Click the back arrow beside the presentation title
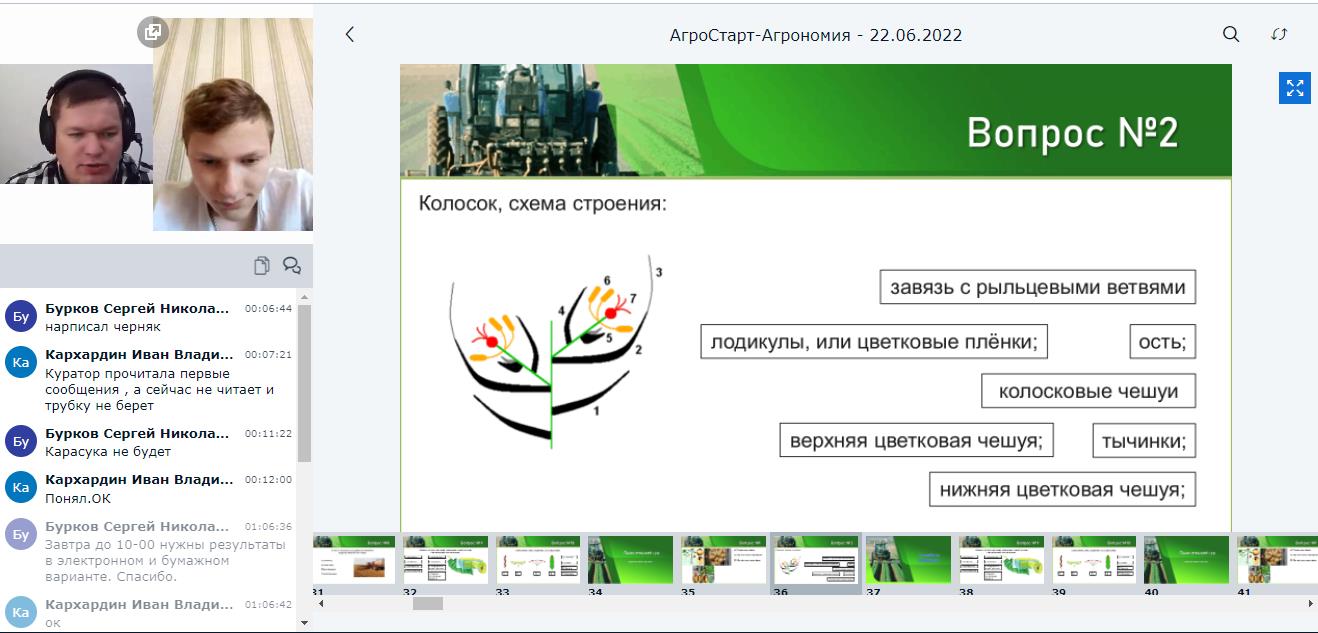This screenshot has height=633, width=1318. coord(350,35)
